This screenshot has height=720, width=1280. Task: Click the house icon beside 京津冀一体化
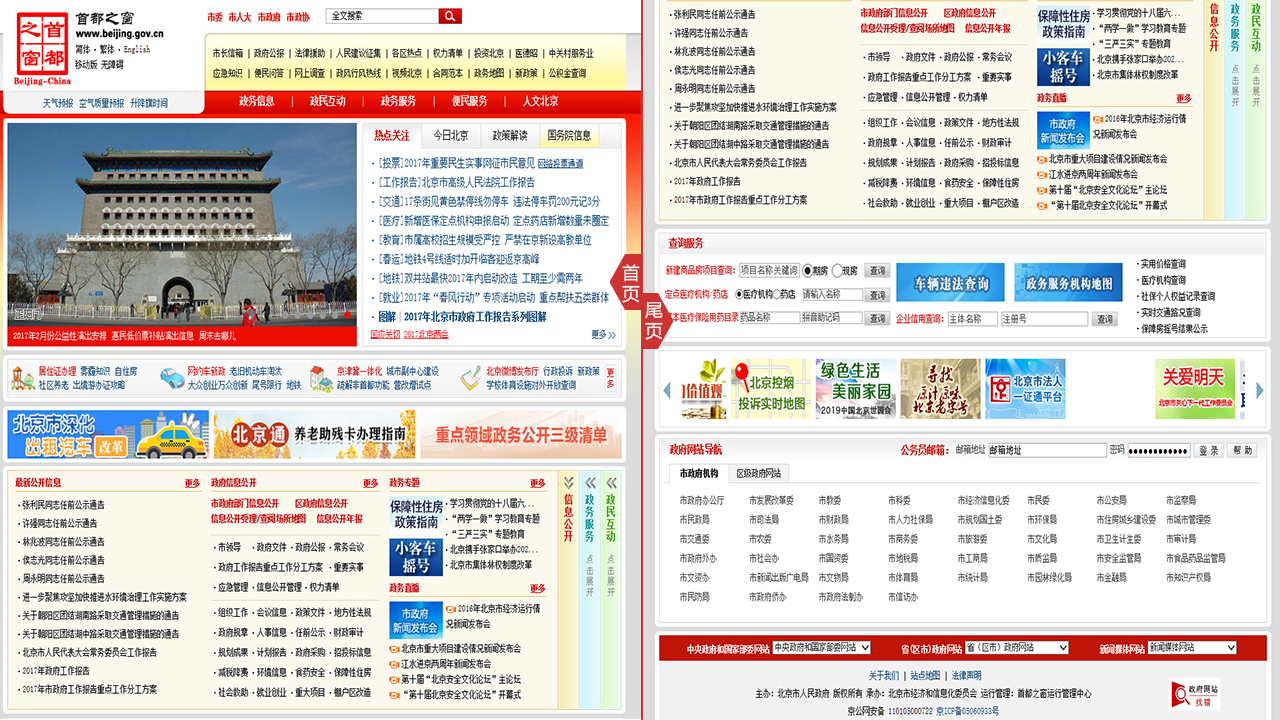321,378
